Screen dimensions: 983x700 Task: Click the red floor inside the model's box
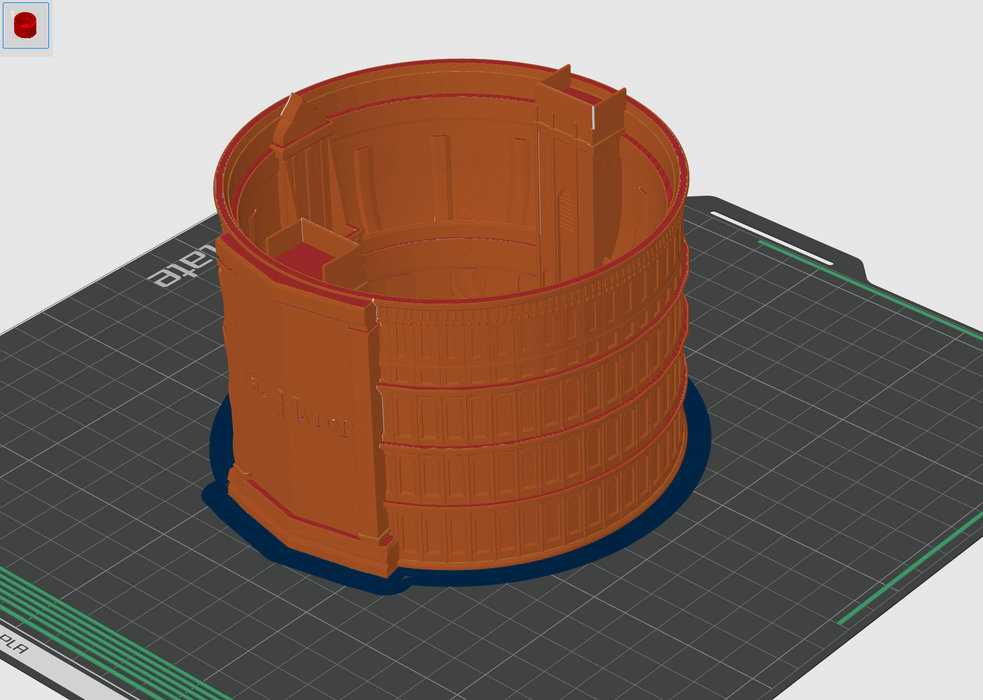coord(298,257)
